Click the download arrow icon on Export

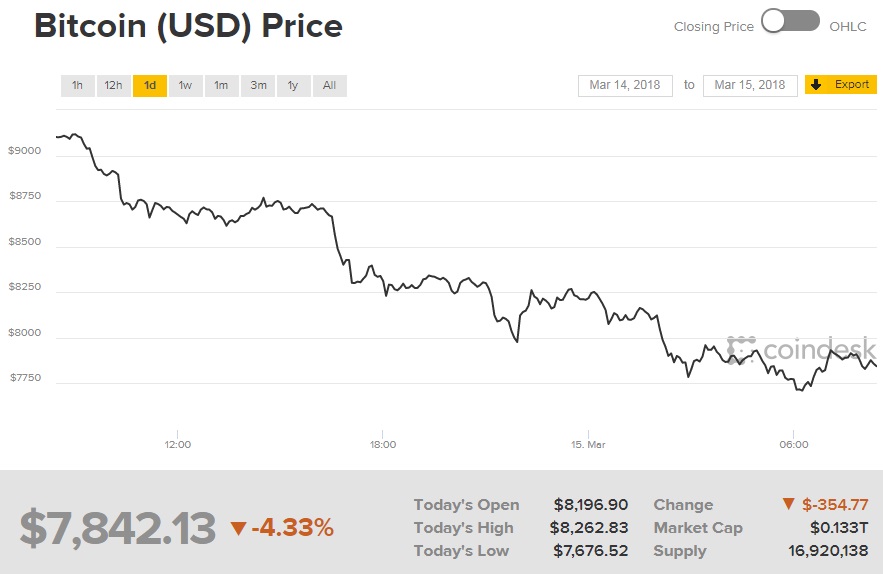(x=816, y=85)
